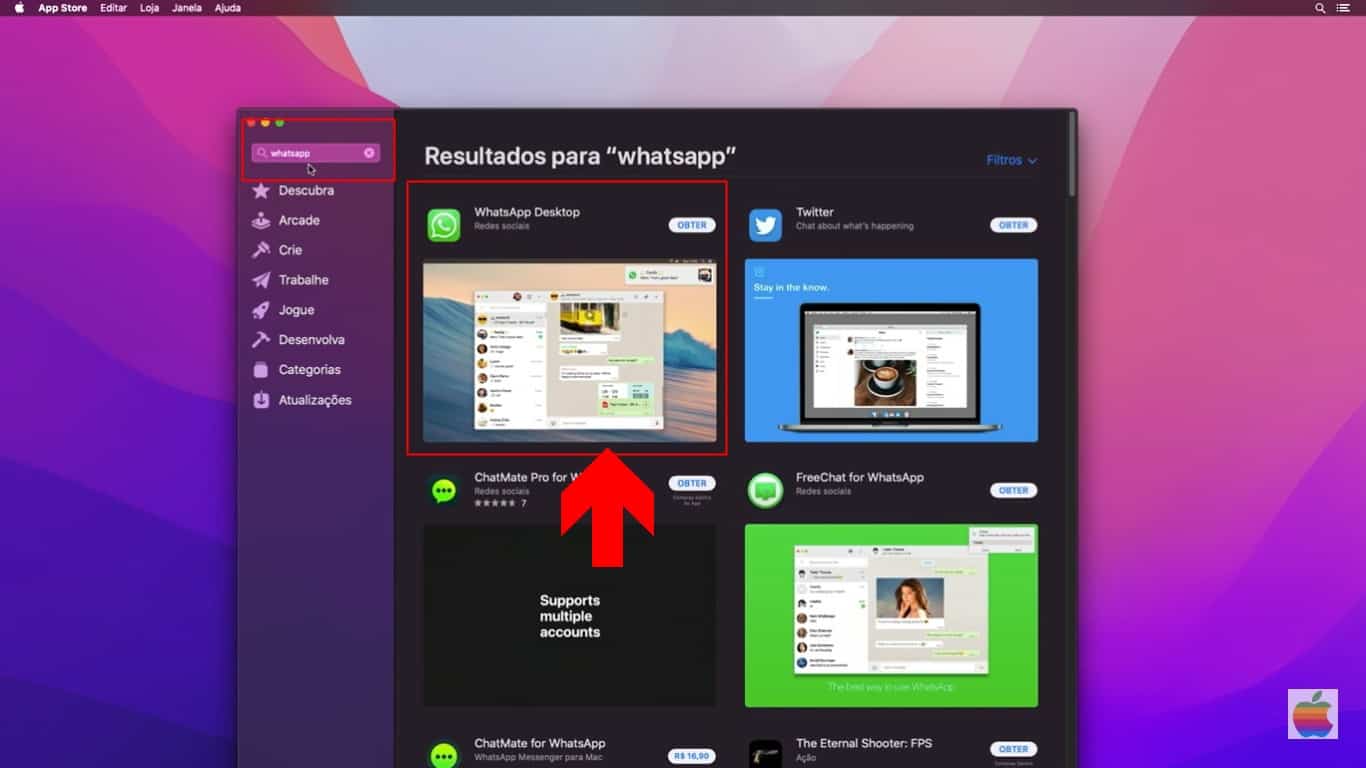Open the Categorias section
The width and height of the screenshot is (1366, 768).
(x=310, y=370)
